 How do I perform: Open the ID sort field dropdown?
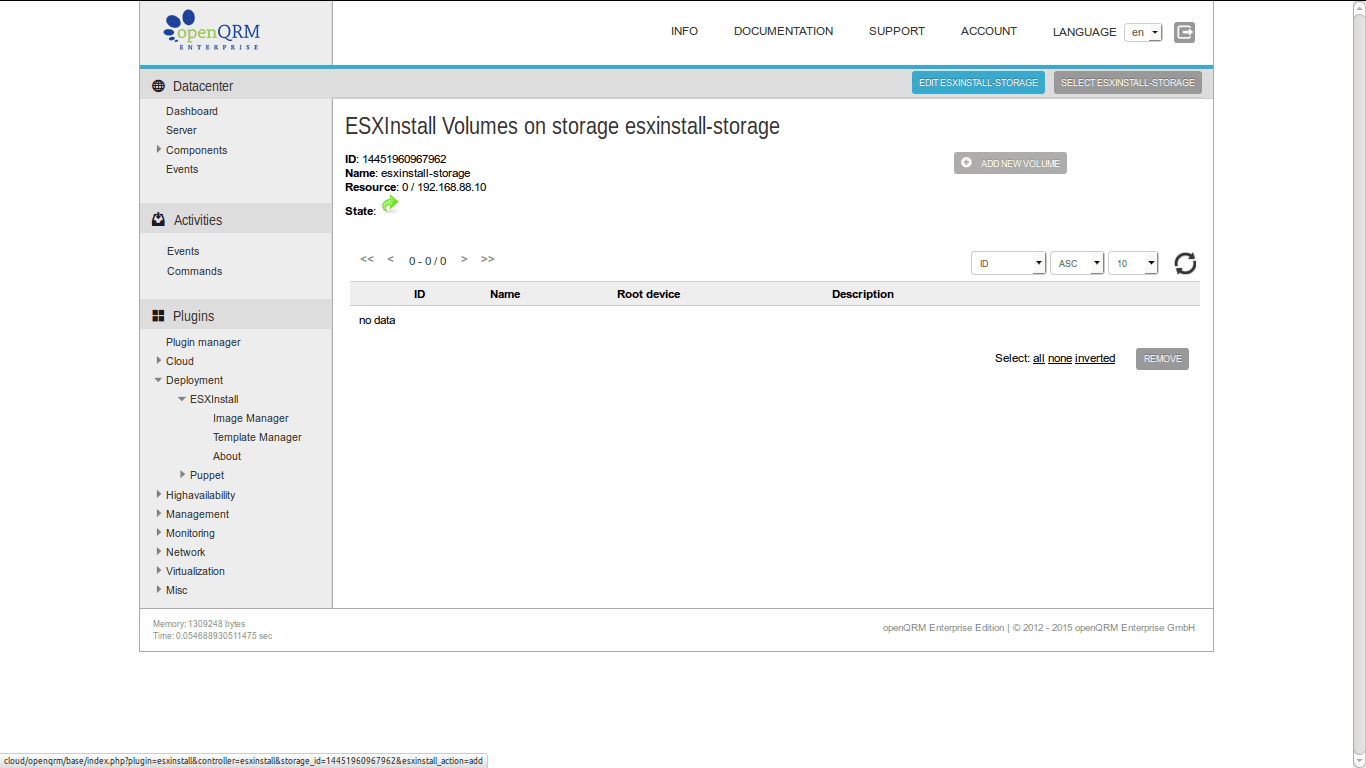(1008, 263)
